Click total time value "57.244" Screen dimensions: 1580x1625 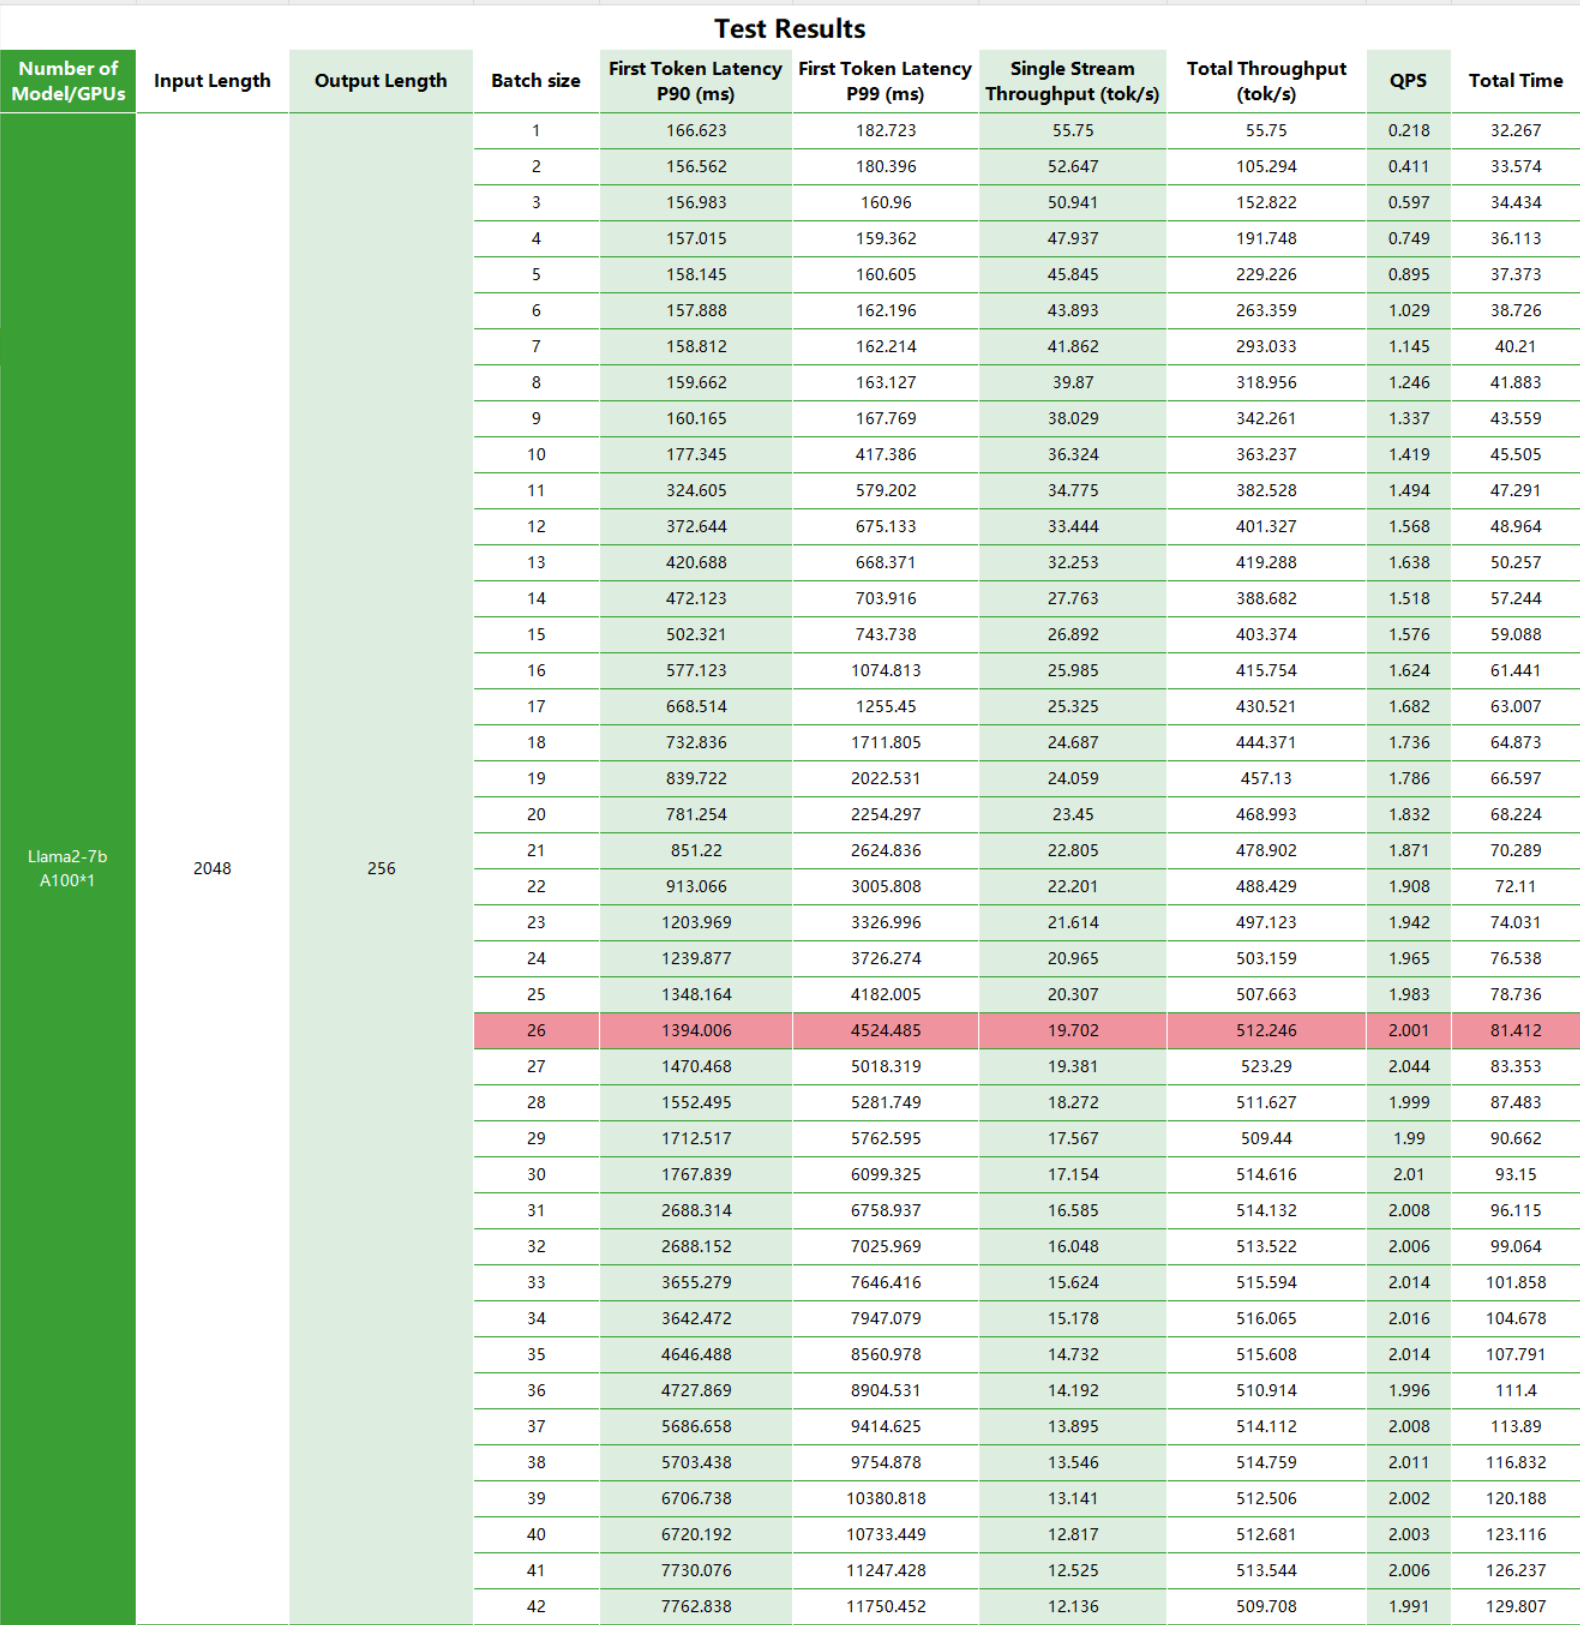pos(1515,599)
